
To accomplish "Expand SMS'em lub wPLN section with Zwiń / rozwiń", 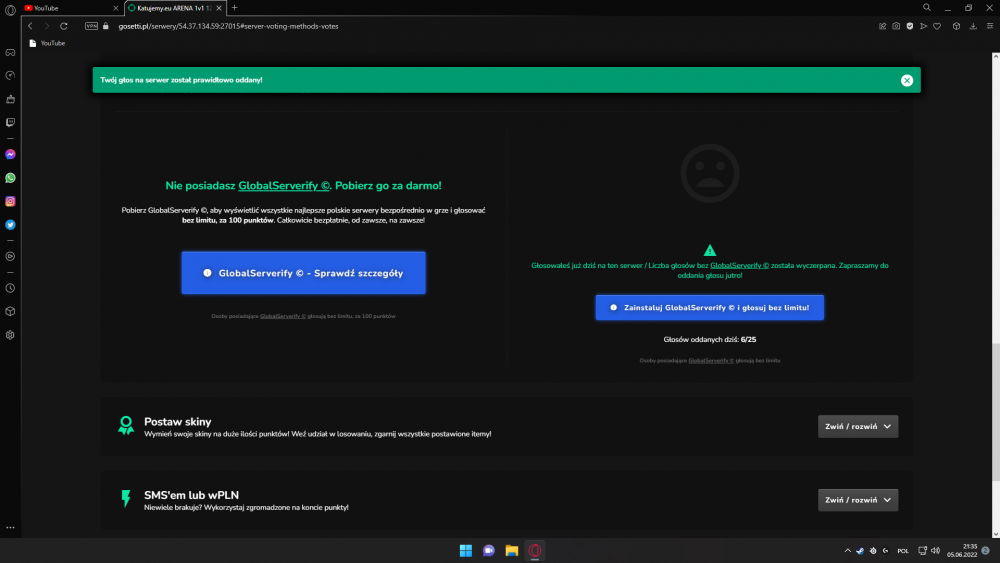I will [x=858, y=500].
